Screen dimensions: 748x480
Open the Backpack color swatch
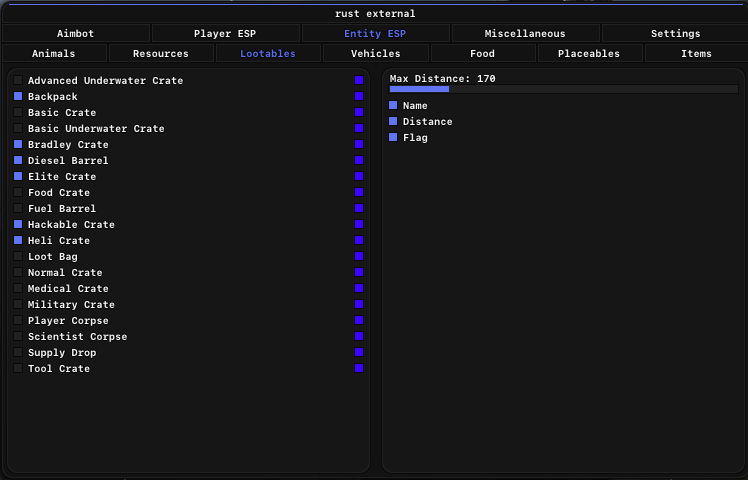(x=359, y=96)
